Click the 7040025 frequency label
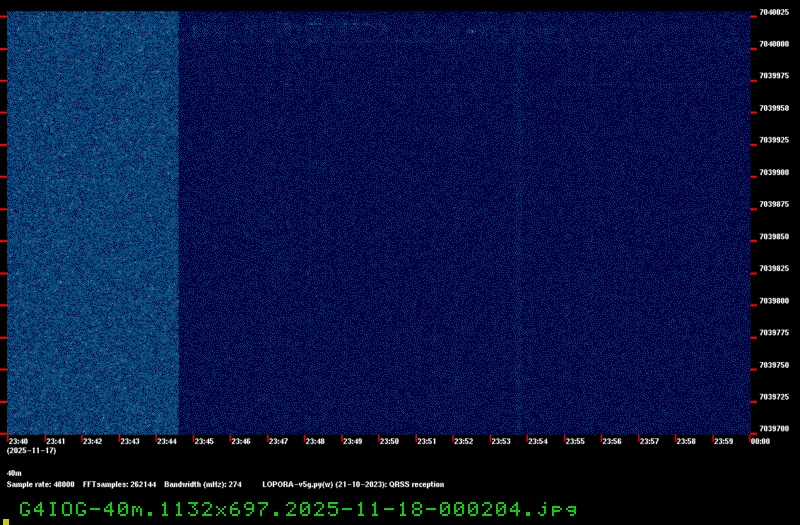 coord(774,13)
